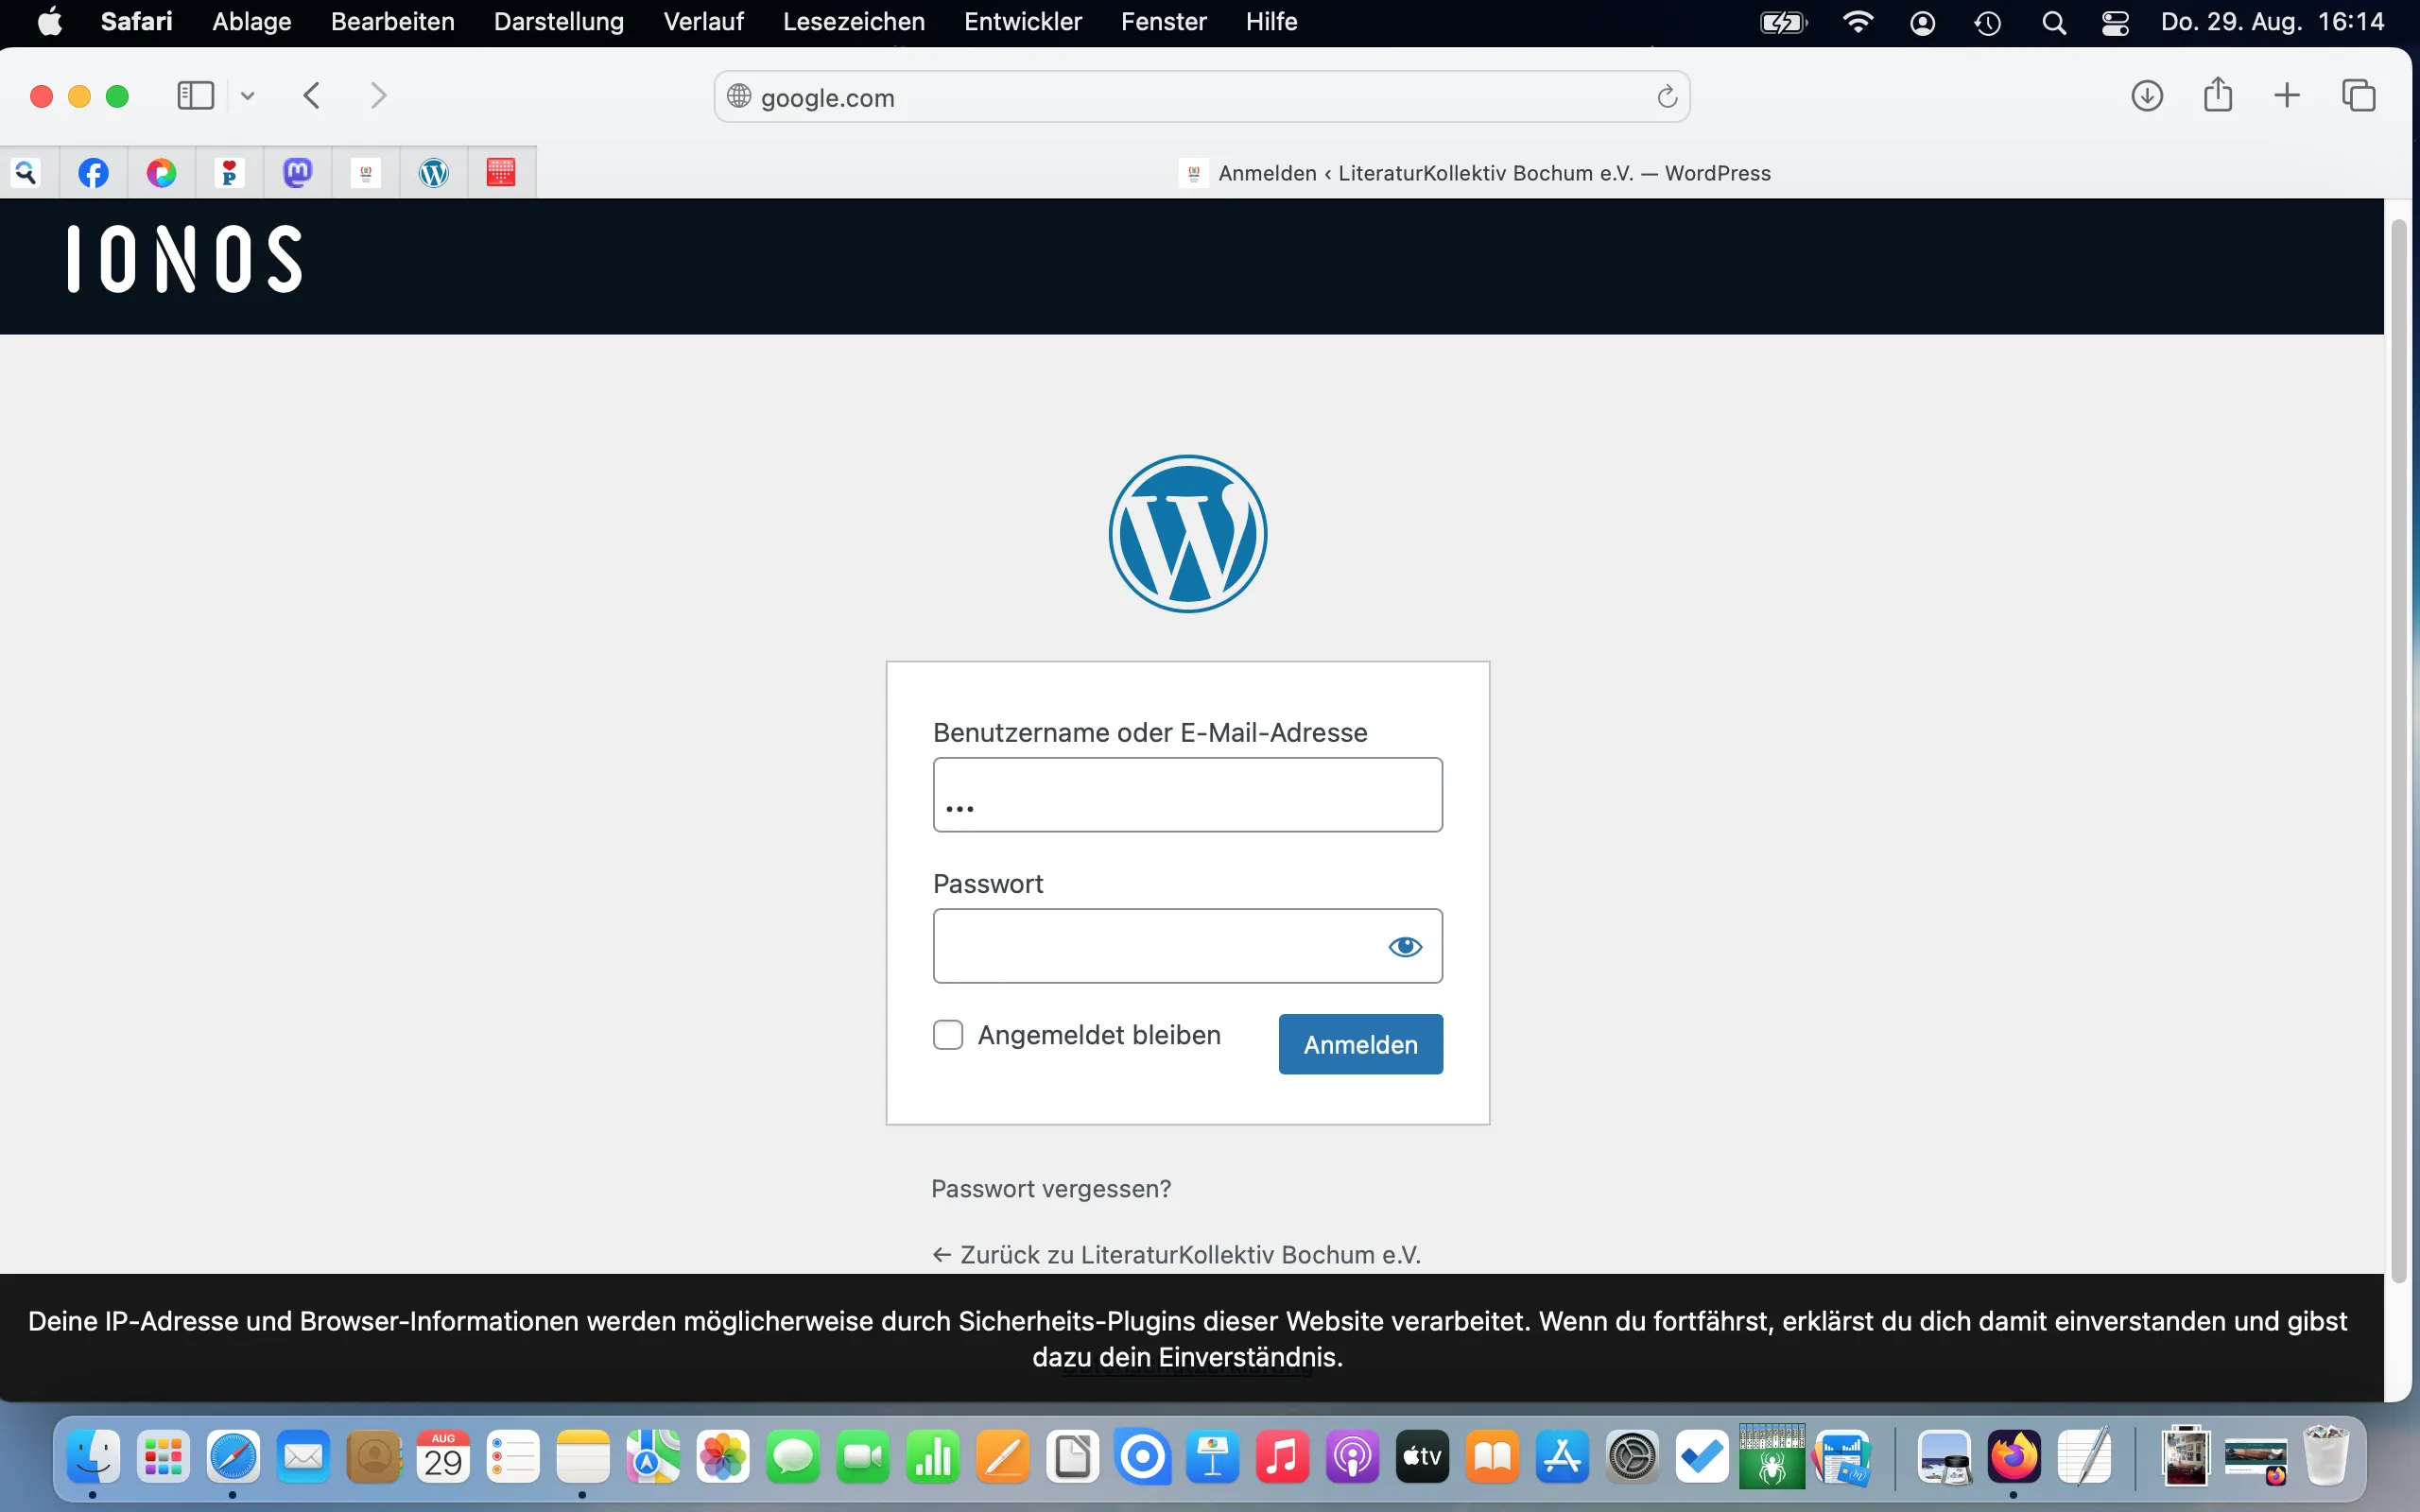Click the date and time in menu bar

(2272, 22)
